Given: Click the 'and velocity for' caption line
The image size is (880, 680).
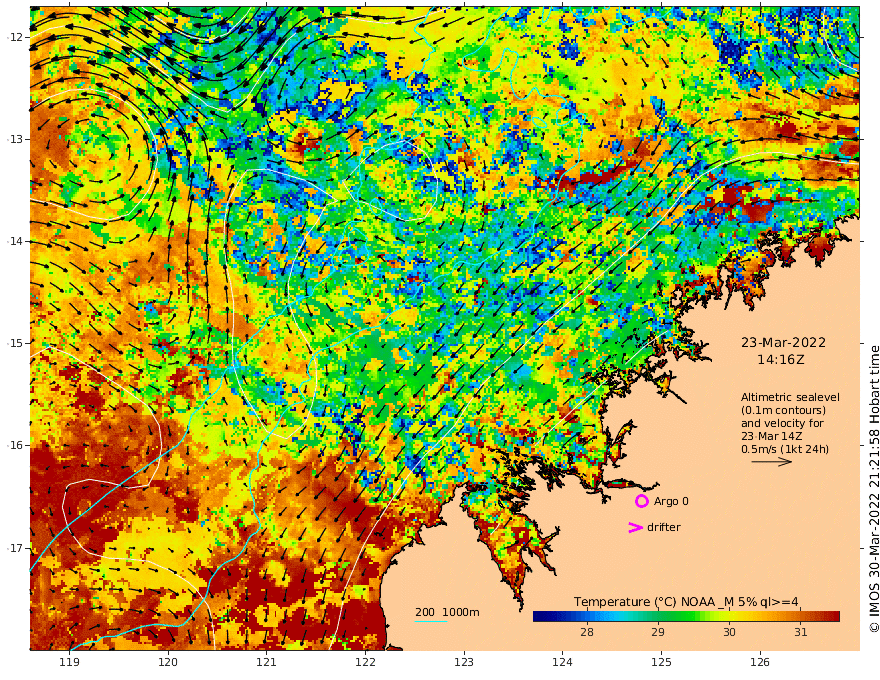Looking at the screenshot, I should point(782,423).
